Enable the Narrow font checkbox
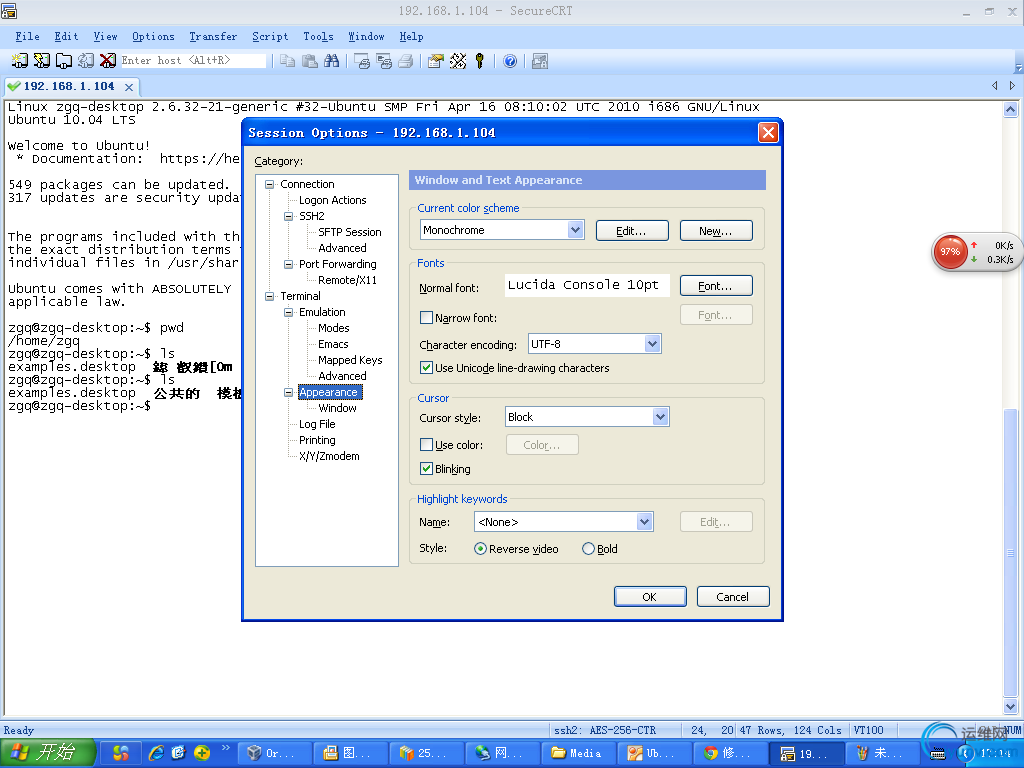 coord(427,319)
